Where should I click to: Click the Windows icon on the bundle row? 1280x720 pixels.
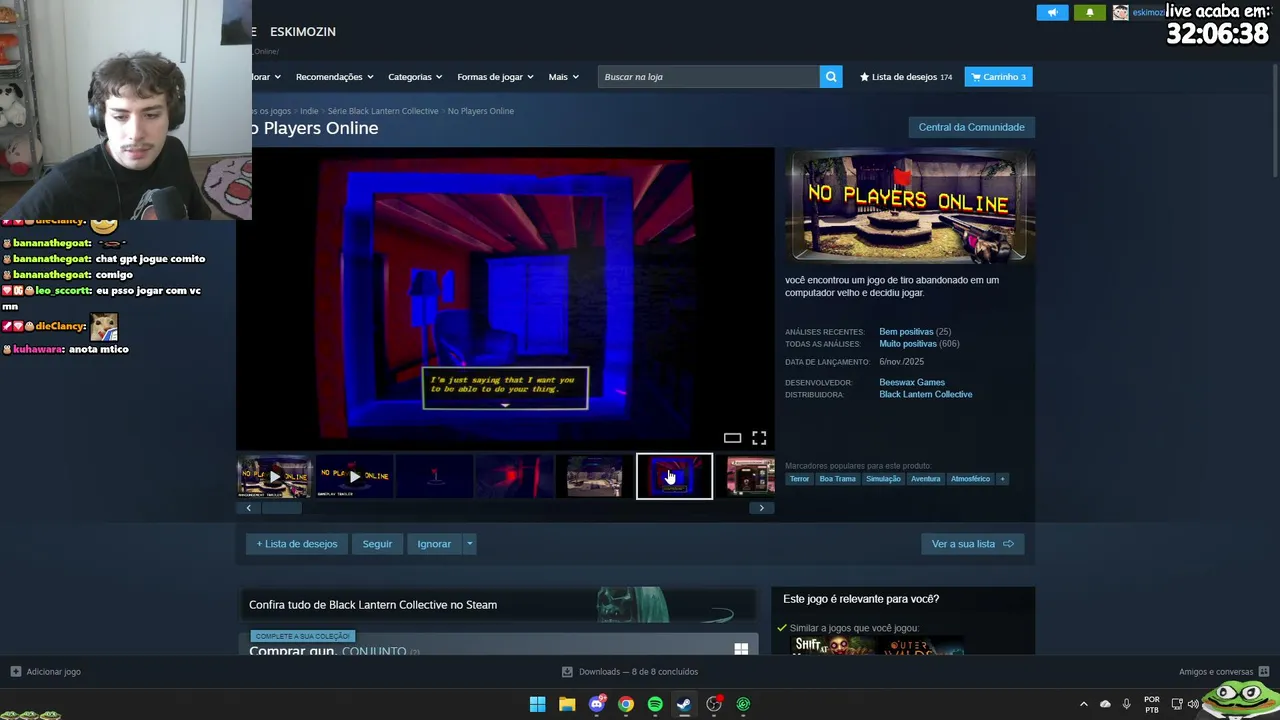[x=741, y=649]
